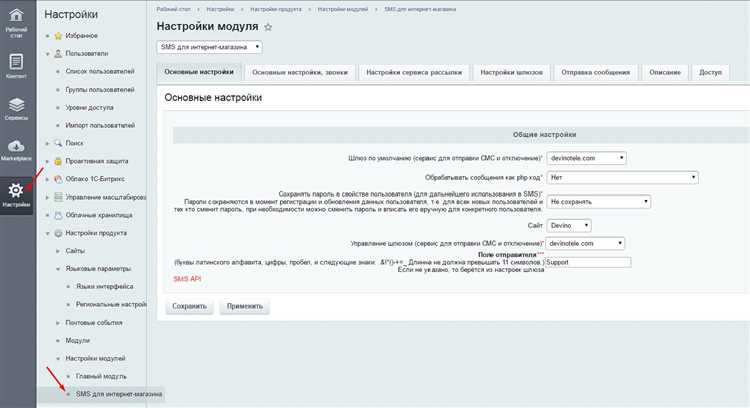
Task: Click the Управление масштабированием icon
Action: (x=58, y=197)
